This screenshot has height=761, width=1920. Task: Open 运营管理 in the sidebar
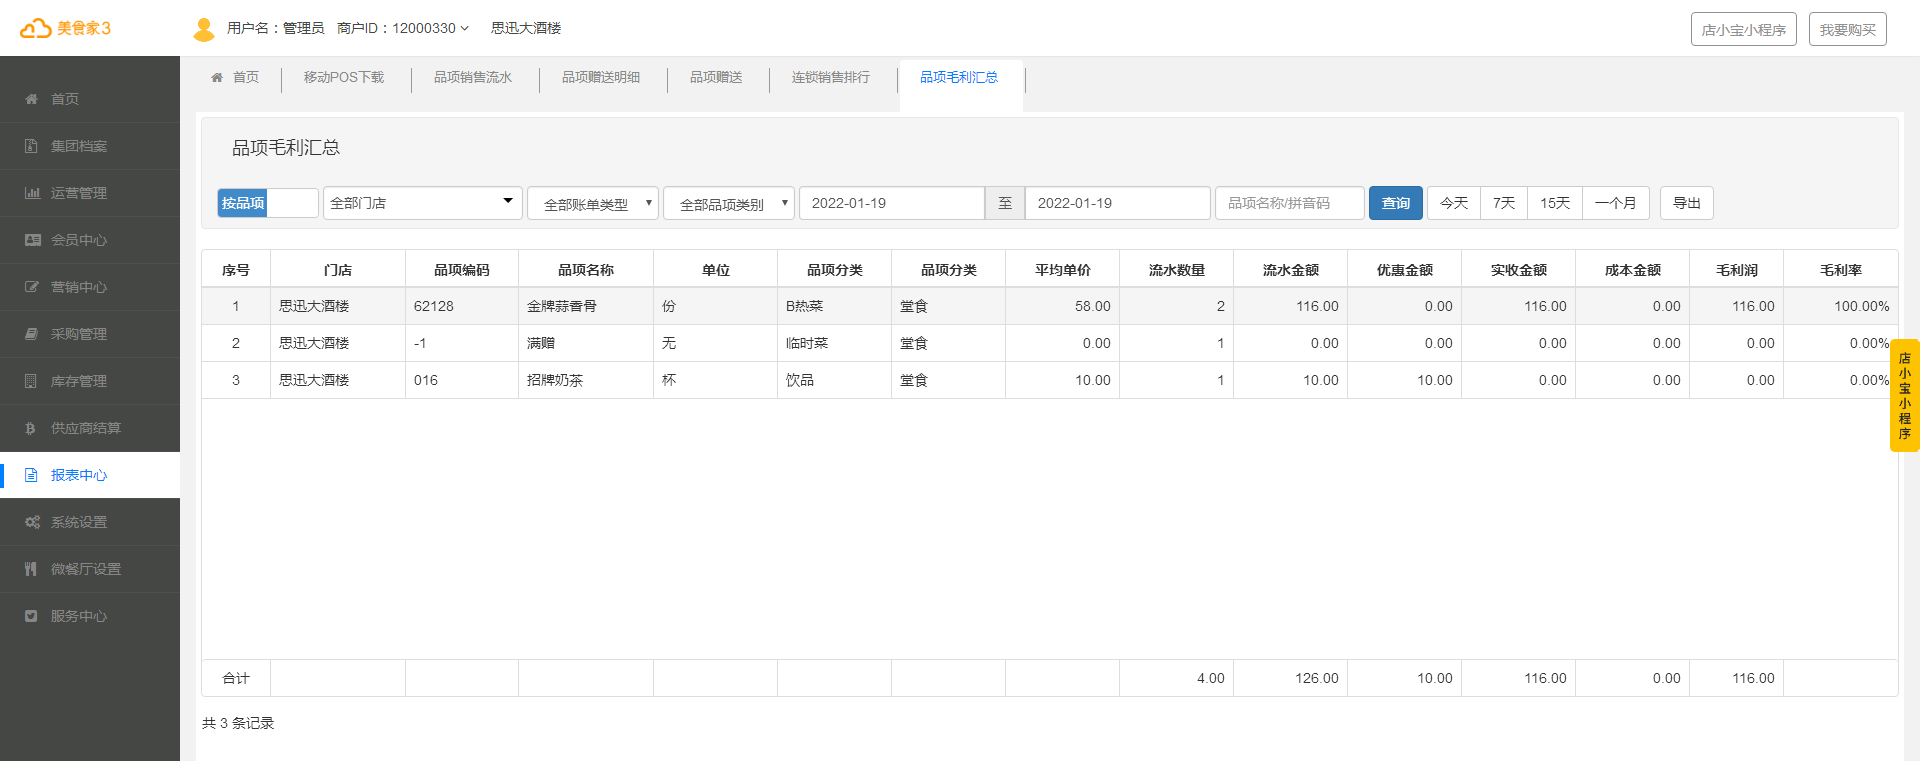[90, 193]
